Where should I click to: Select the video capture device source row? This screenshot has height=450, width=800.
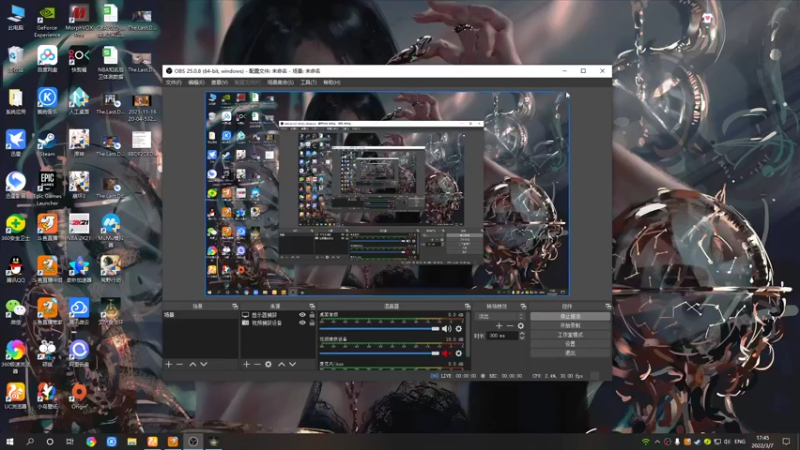click(x=278, y=323)
